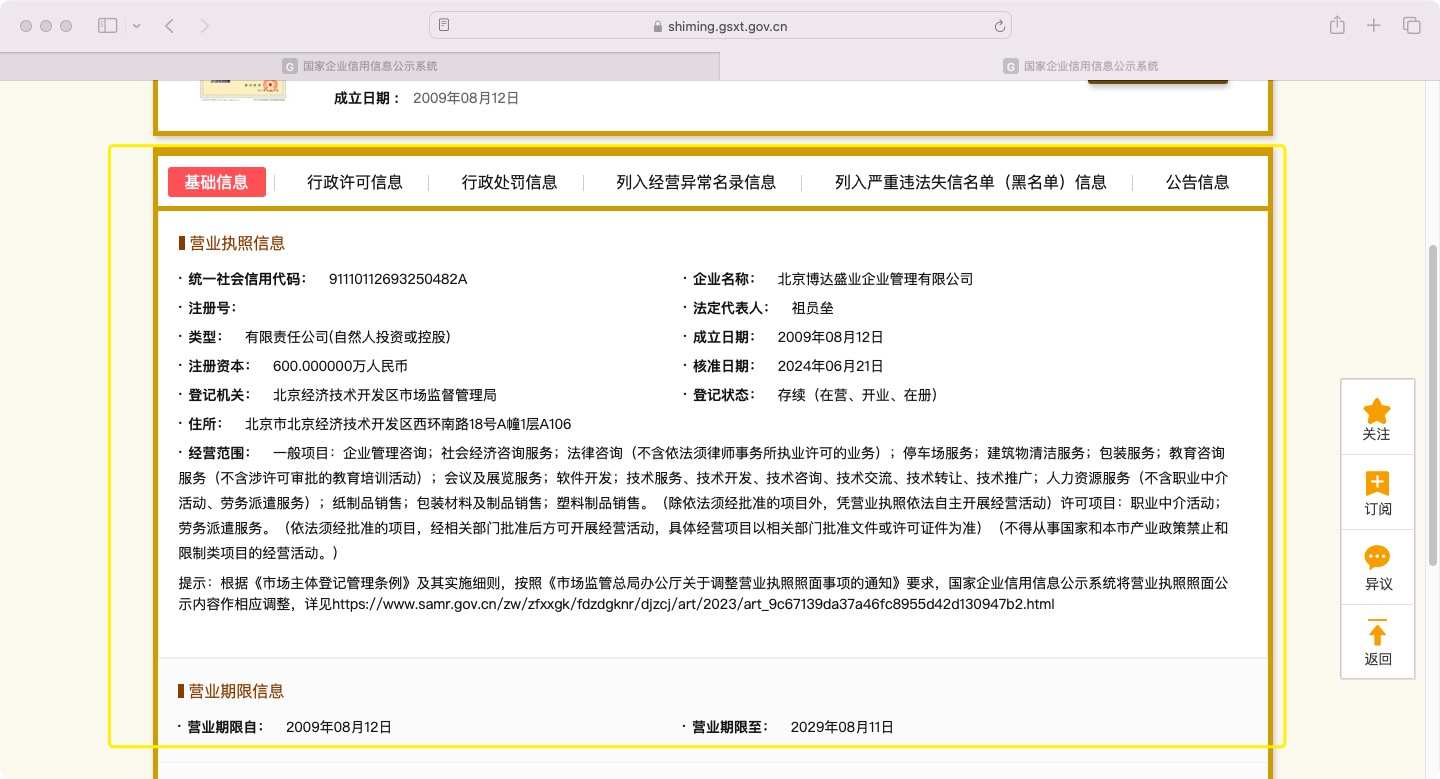Viewport: 1440px width, 779px height.
Task: Open the 列入经营异常名录信息 tab
Action: pos(696,182)
